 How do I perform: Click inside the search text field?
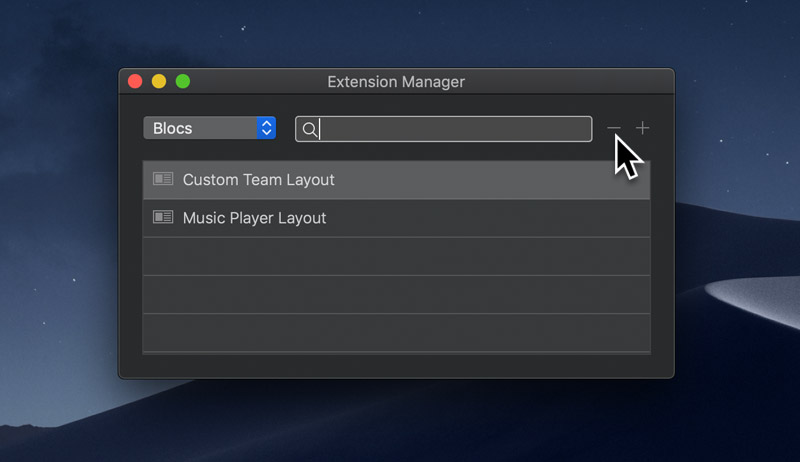(443, 129)
